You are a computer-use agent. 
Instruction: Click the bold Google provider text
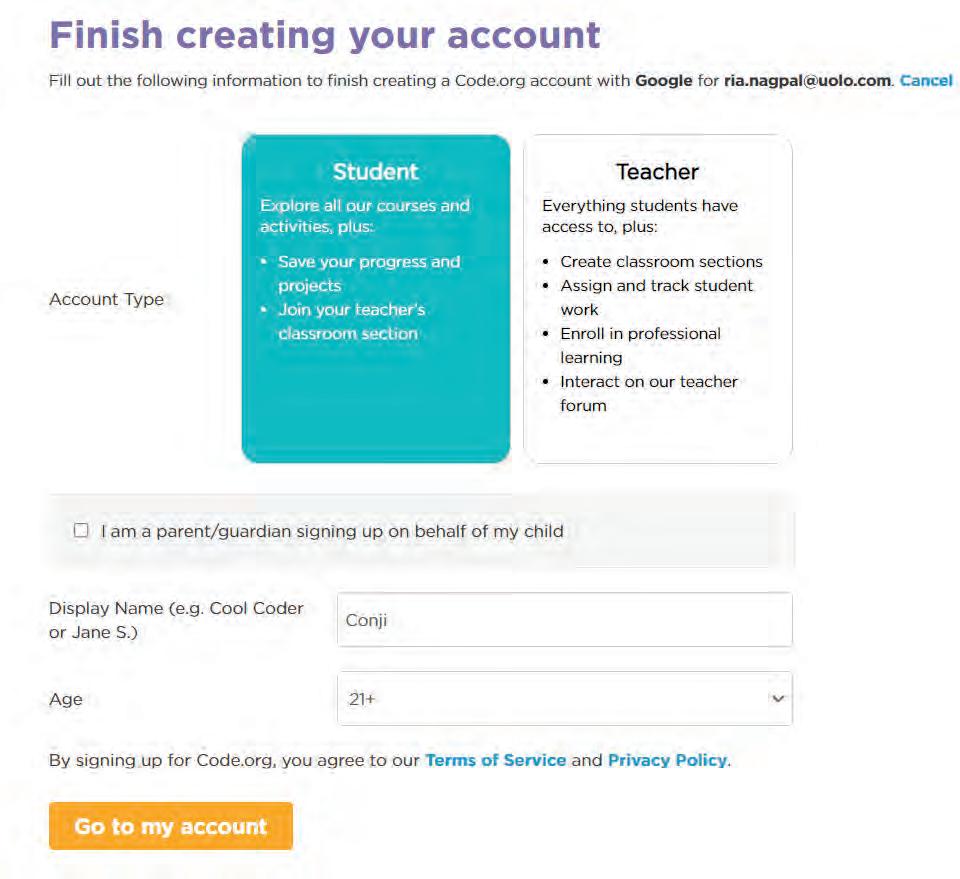coord(663,80)
